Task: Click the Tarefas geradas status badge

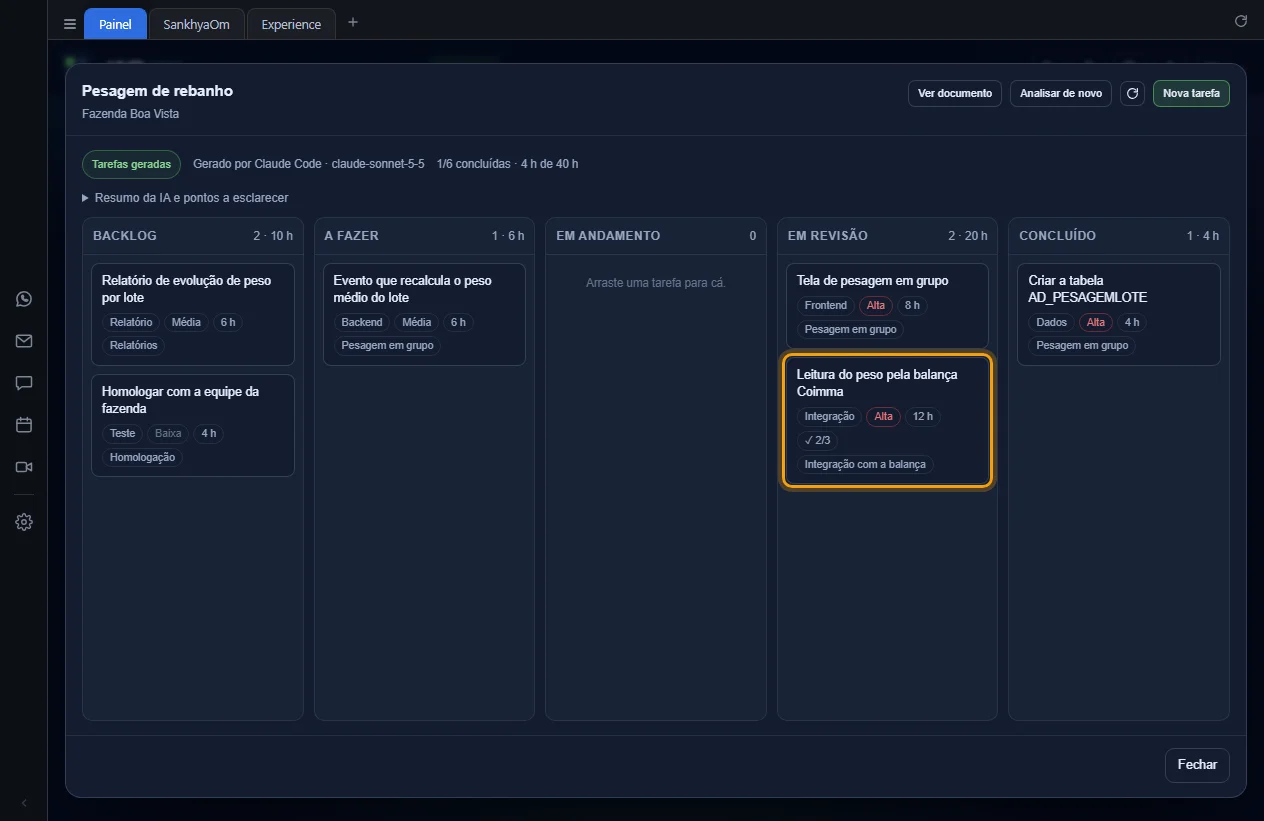Action: (131, 164)
